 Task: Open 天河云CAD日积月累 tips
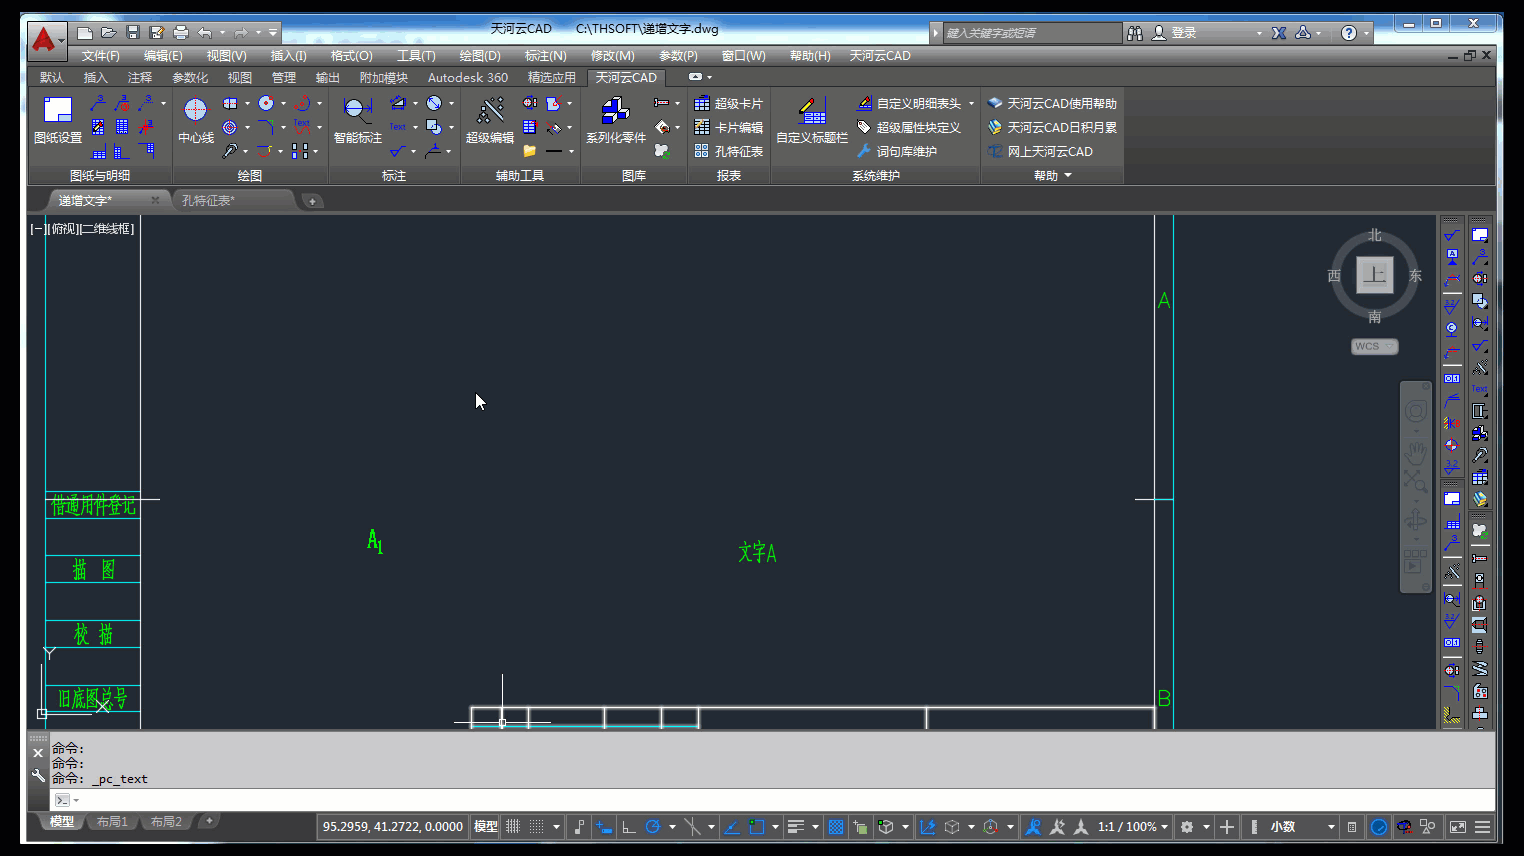(x=1052, y=127)
